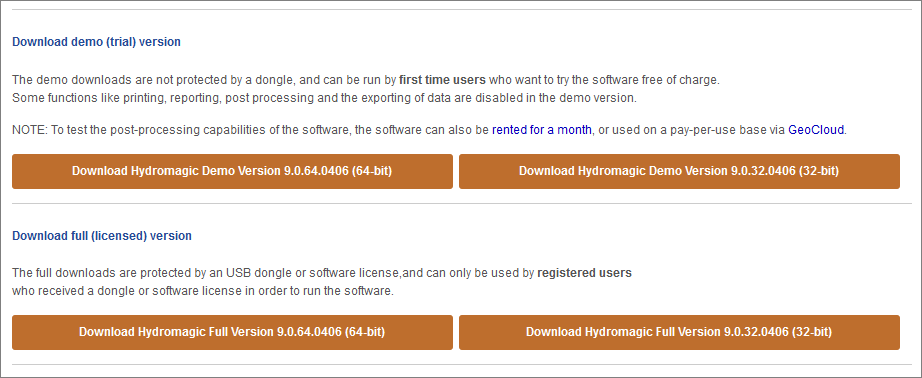Click the bold 'first time users' text
This screenshot has height=378, width=922.
tap(443, 79)
